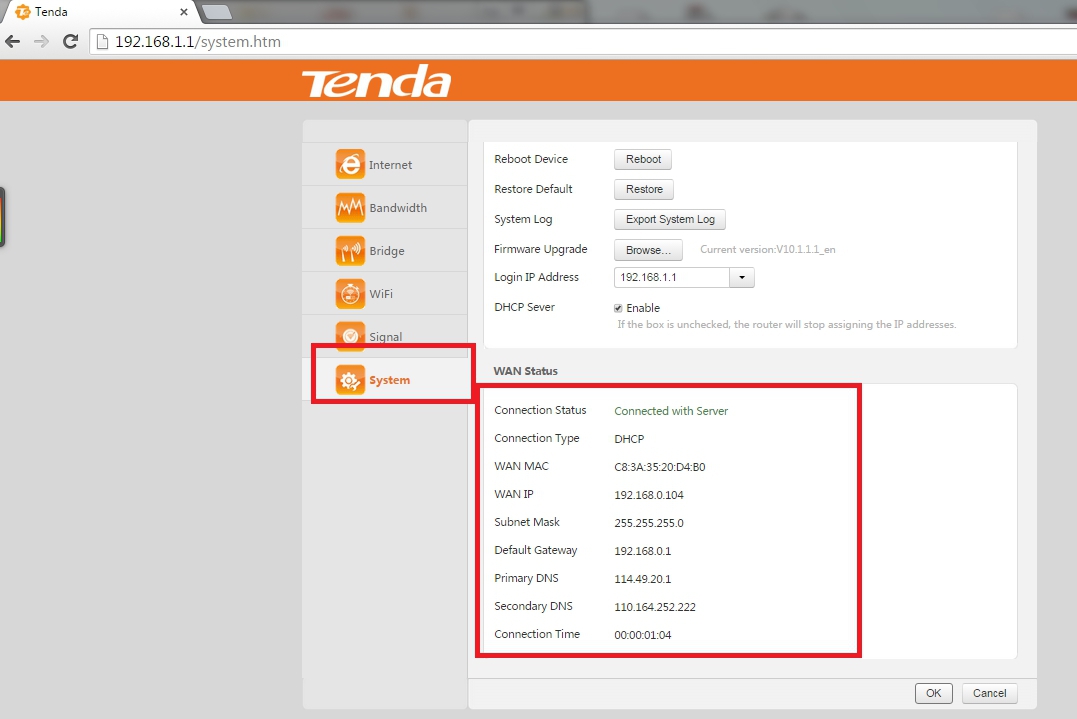Click the DHCP connection type value
Screen dimensions: 1077x719
(x=629, y=440)
